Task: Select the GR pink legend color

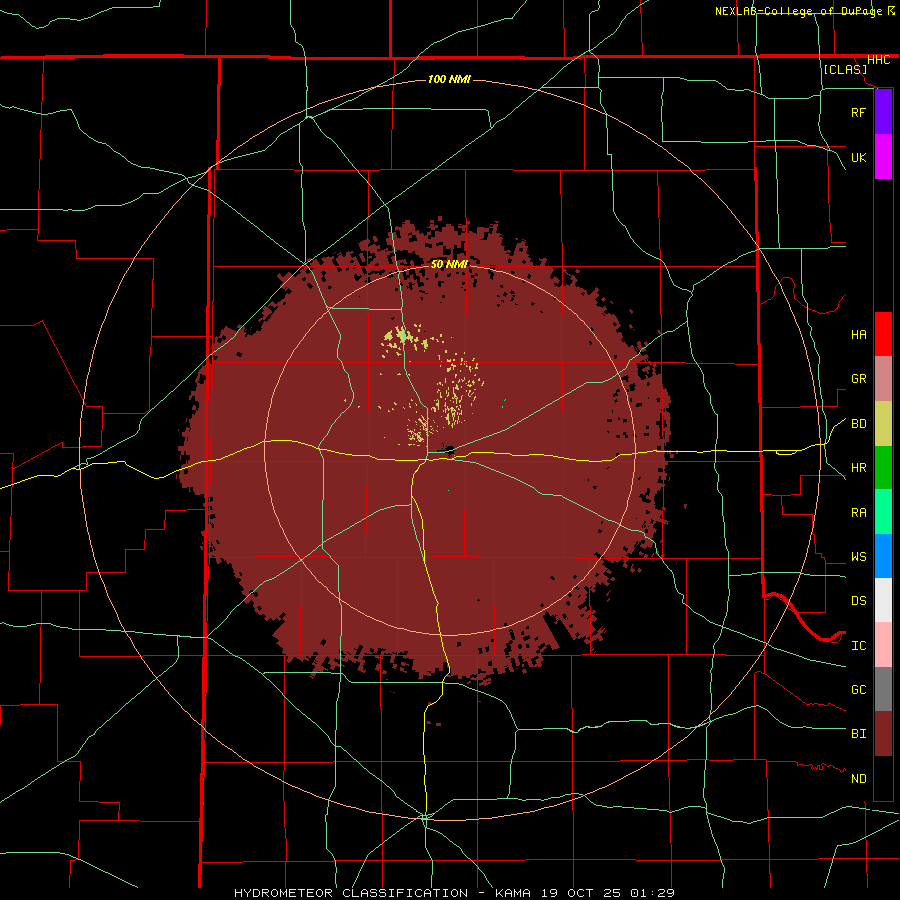Action: pos(883,379)
